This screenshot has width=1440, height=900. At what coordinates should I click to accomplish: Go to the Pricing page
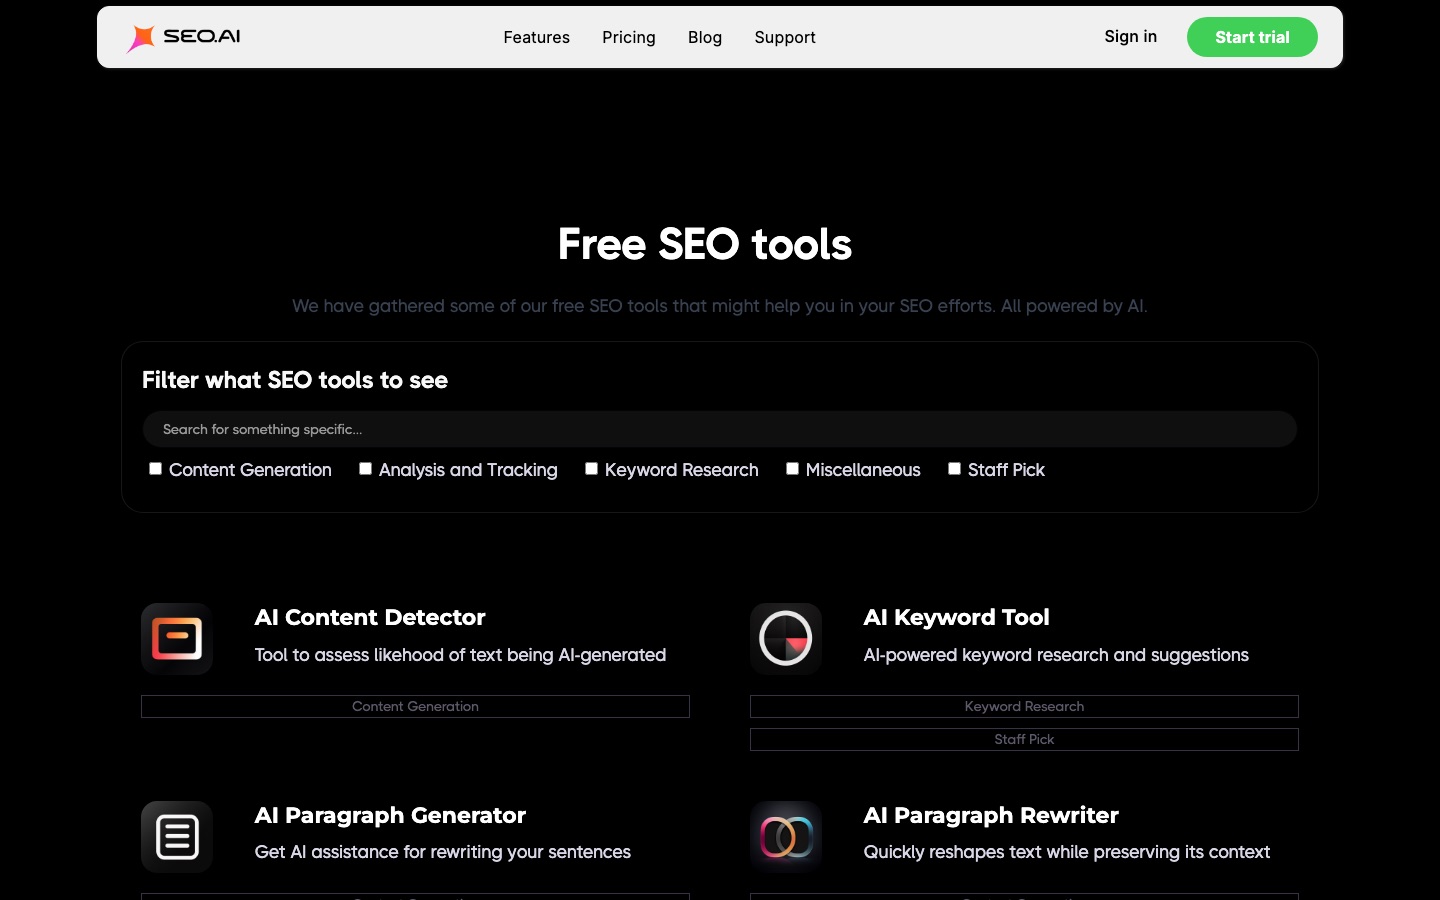629,37
